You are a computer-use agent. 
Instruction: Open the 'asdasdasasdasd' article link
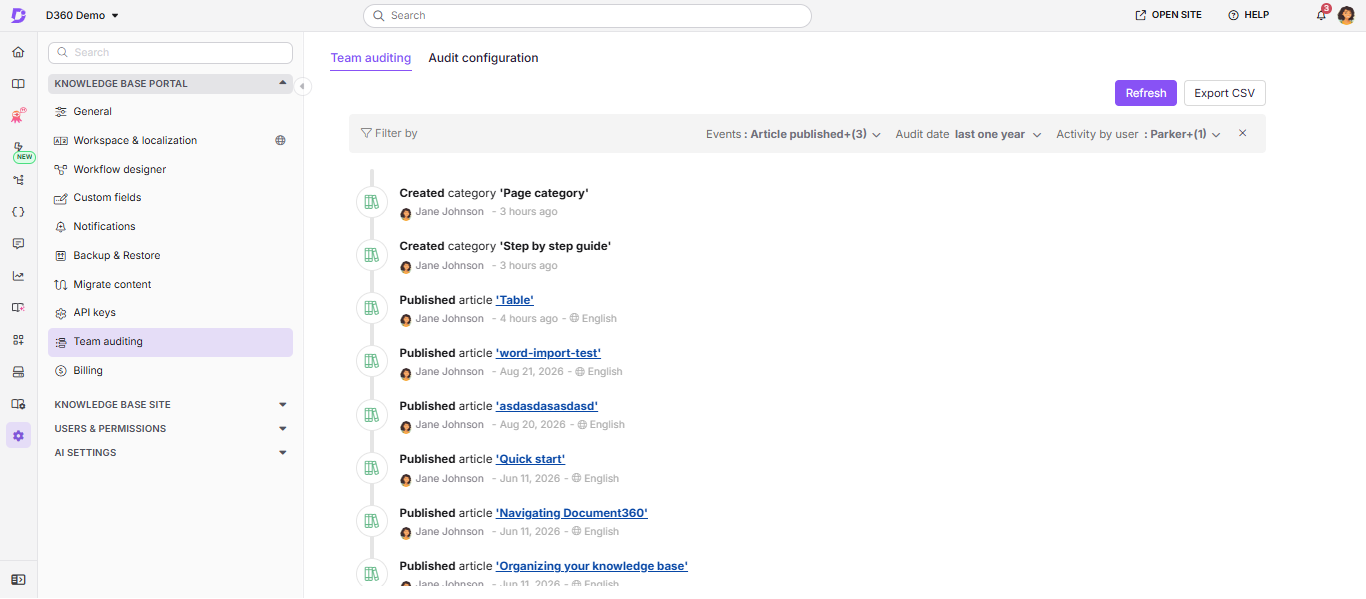pos(547,406)
